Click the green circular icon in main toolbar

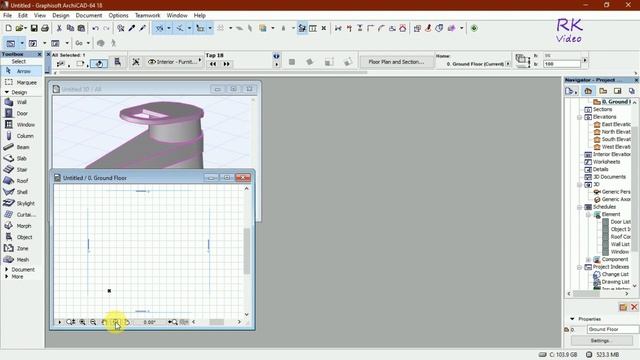pyautogui.click(x=474, y=28)
